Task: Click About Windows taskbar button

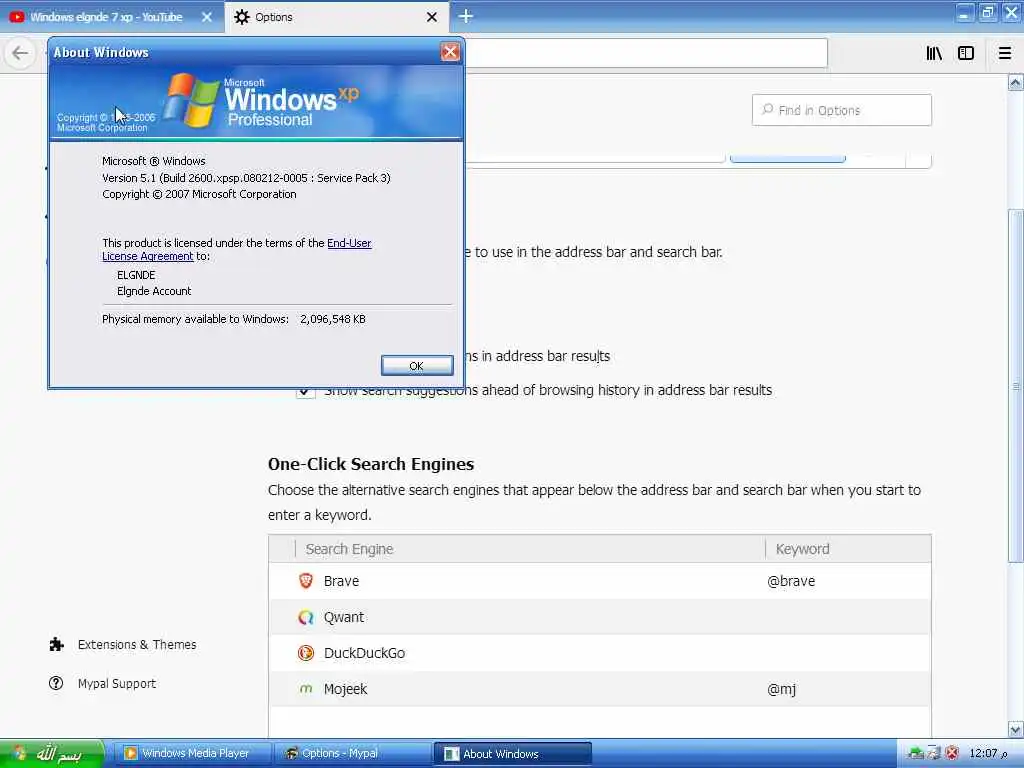Action: (x=513, y=754)
